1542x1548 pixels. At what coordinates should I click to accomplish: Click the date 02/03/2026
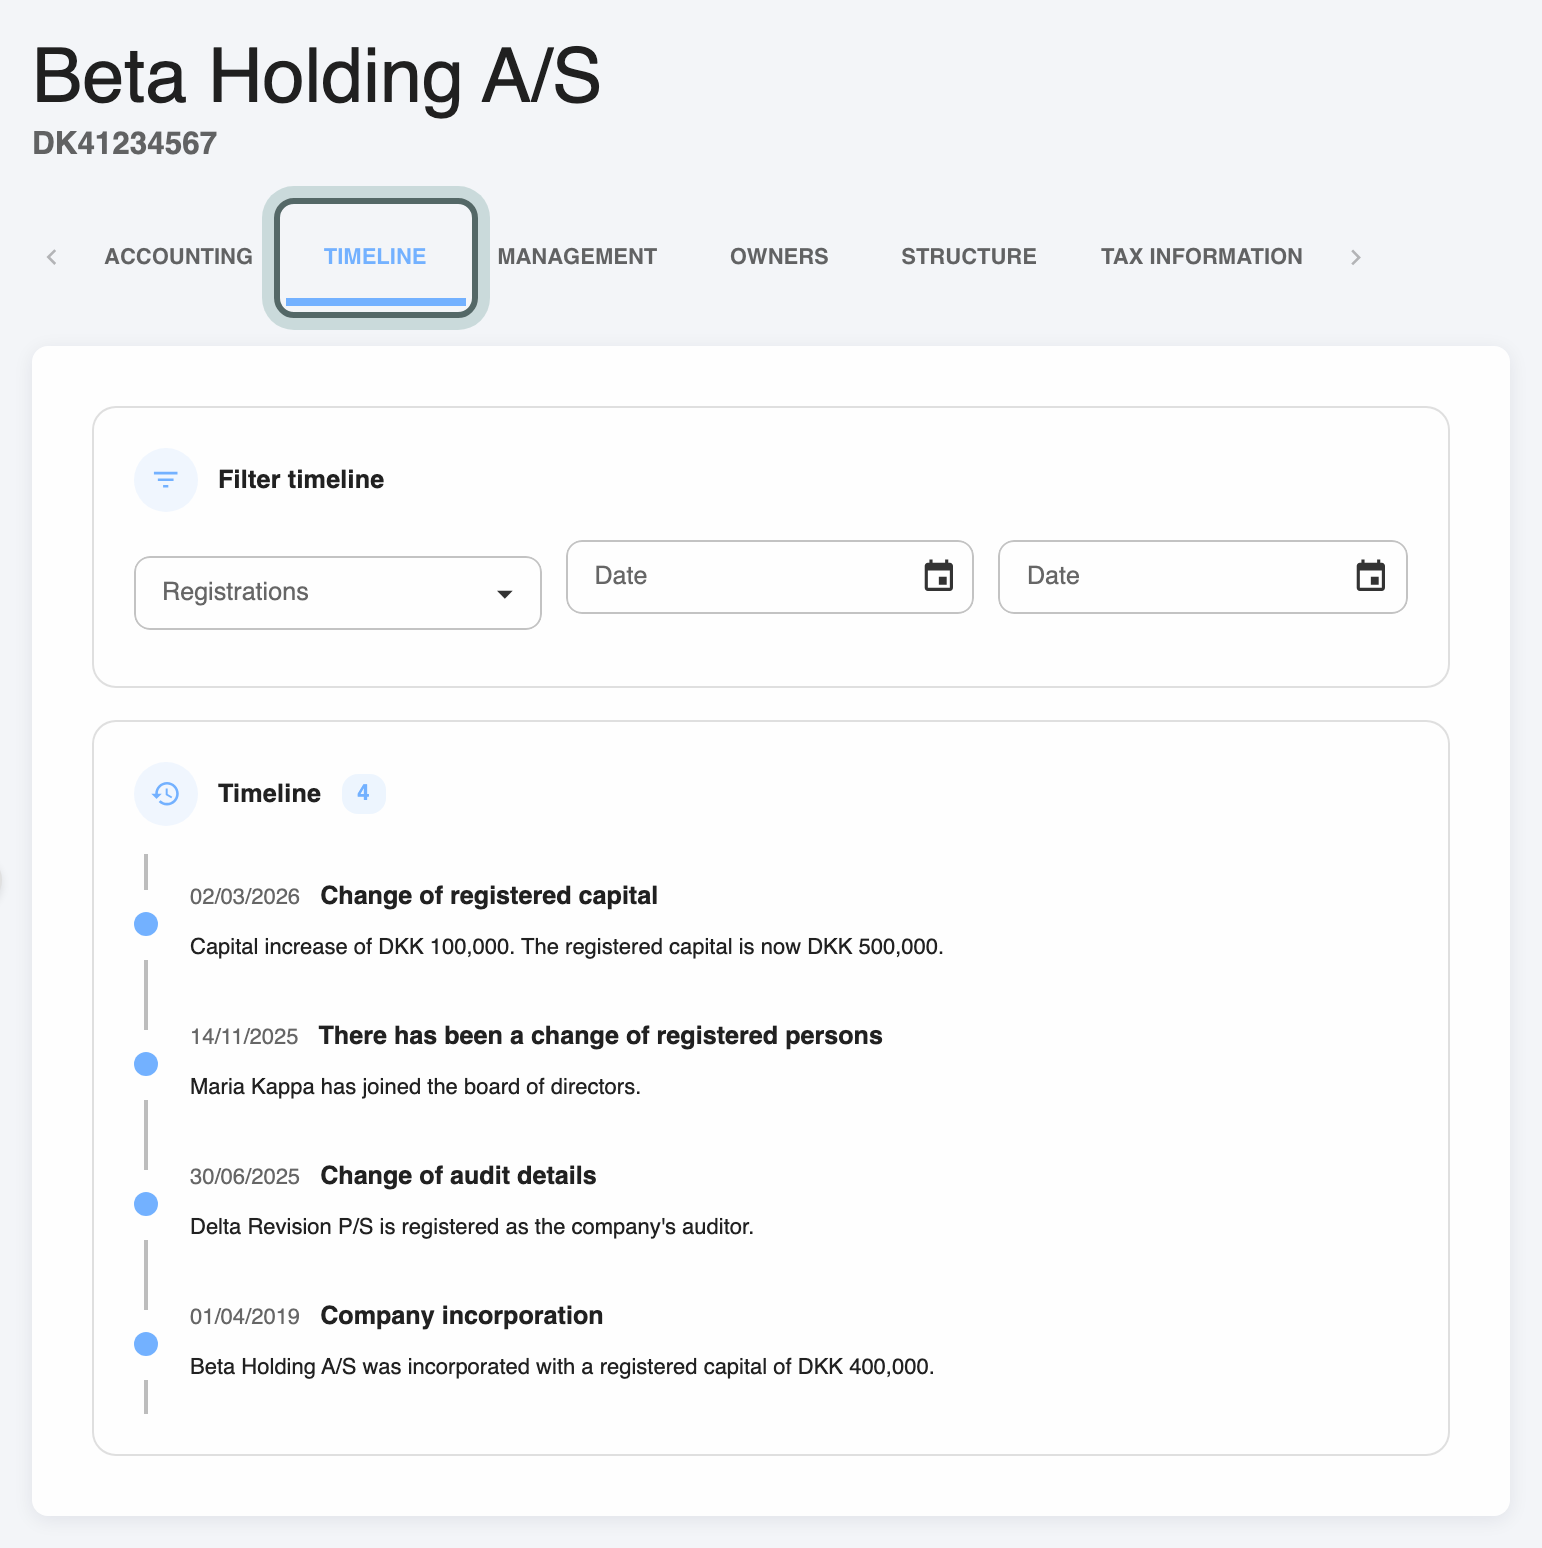(x=245, y=897)
